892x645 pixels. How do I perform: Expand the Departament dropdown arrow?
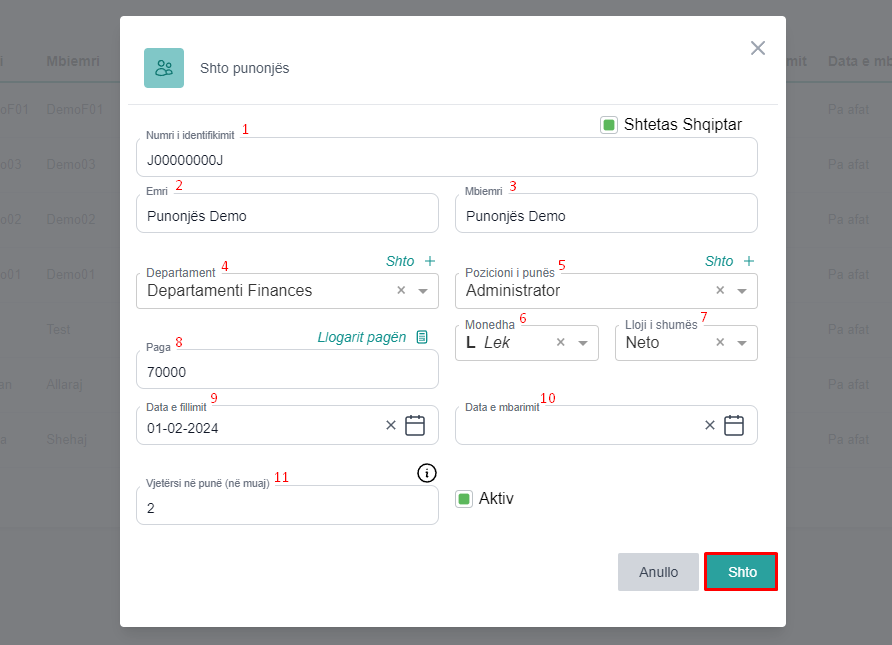(423, 291)
